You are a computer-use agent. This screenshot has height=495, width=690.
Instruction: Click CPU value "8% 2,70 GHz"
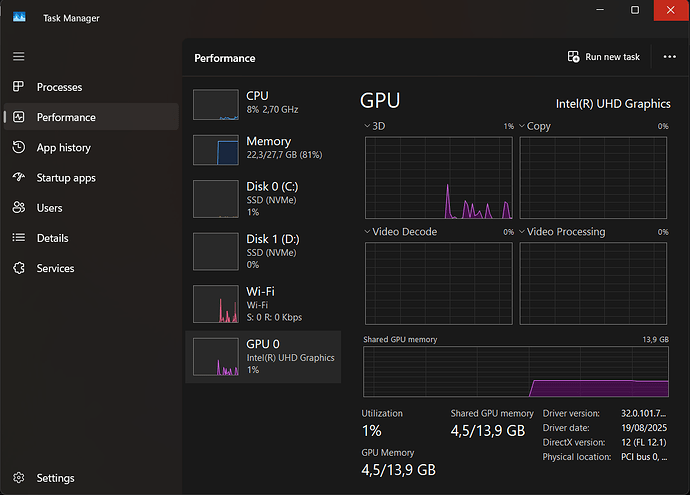tap(272, 110)
